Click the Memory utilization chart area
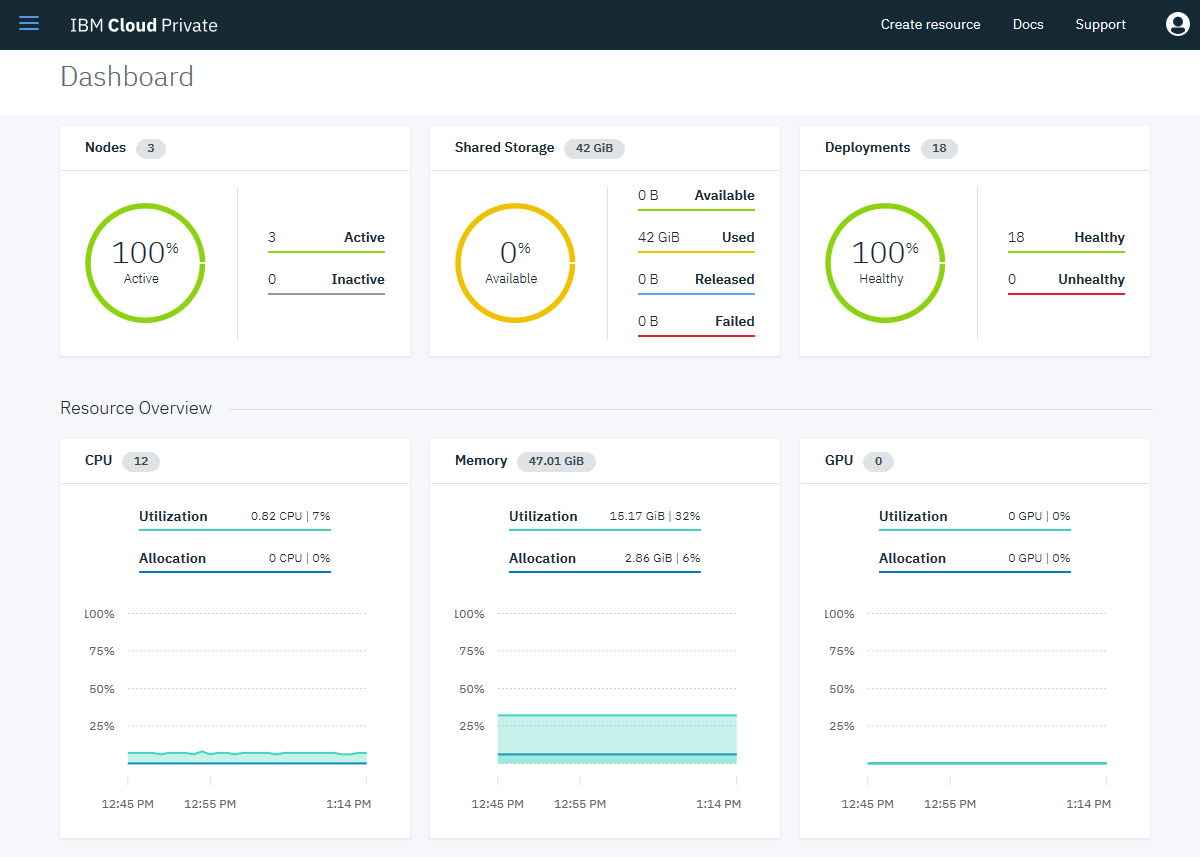This screenshot has width=1200, height=857. (x=617, y=735)
